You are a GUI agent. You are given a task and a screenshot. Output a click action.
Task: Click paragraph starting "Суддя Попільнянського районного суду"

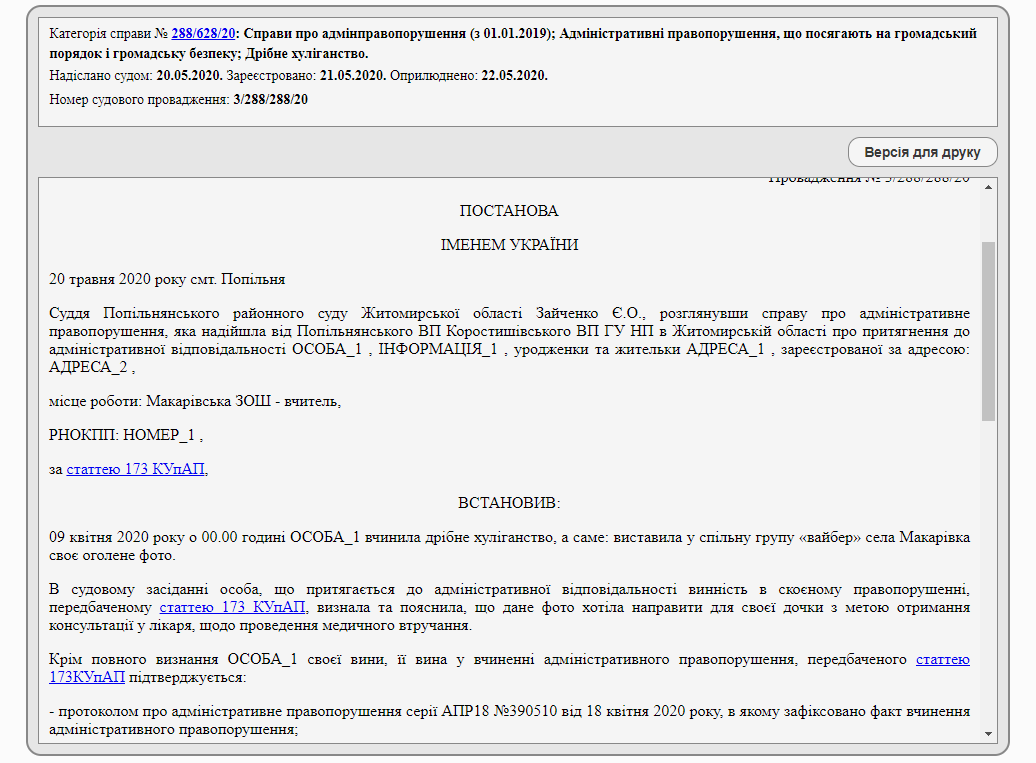pyautogui.click(x=509, y=340)
